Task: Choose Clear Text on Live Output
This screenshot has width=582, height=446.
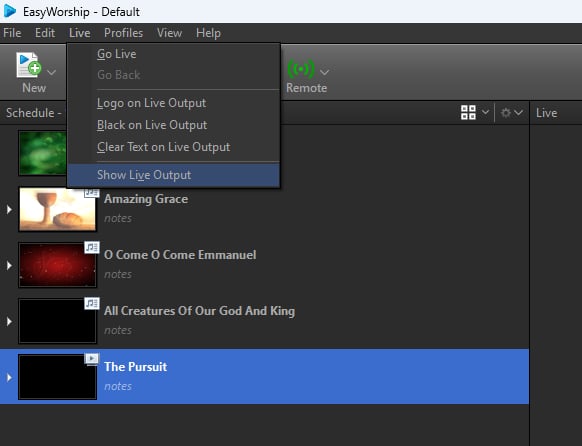Action: click(x=173, y=147)
